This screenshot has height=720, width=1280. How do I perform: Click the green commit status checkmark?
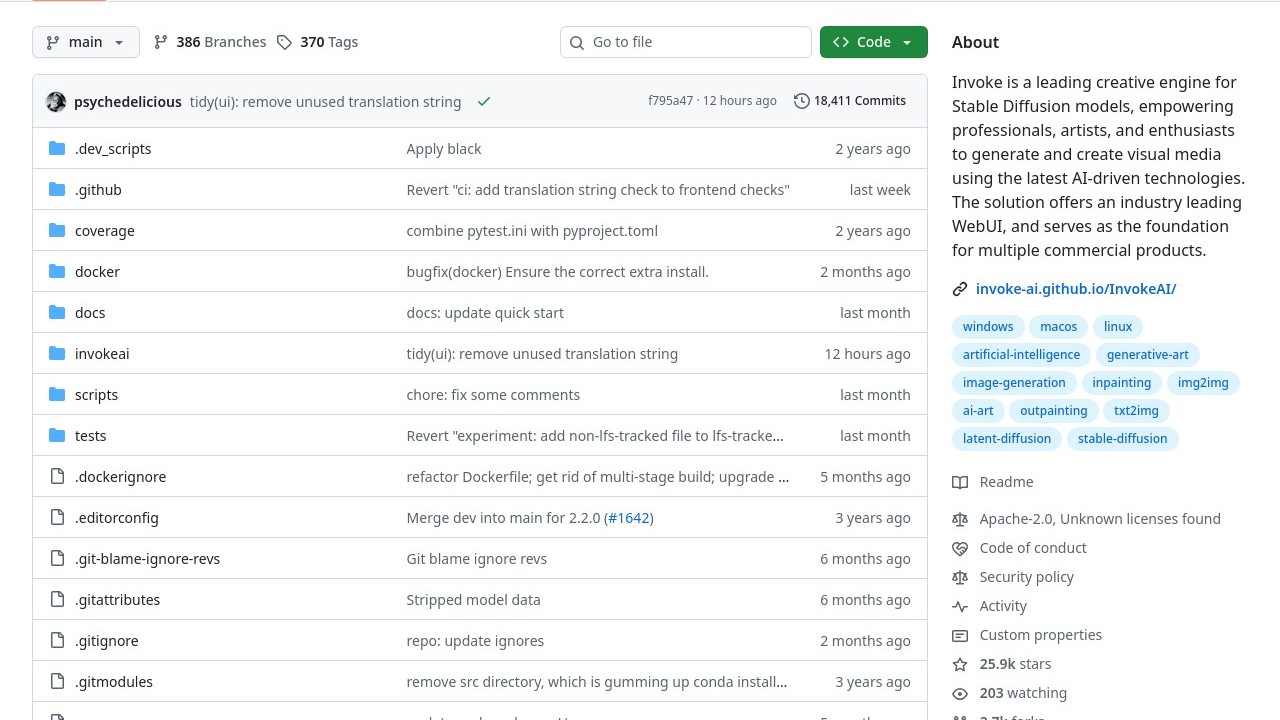[x=484, y=102]
